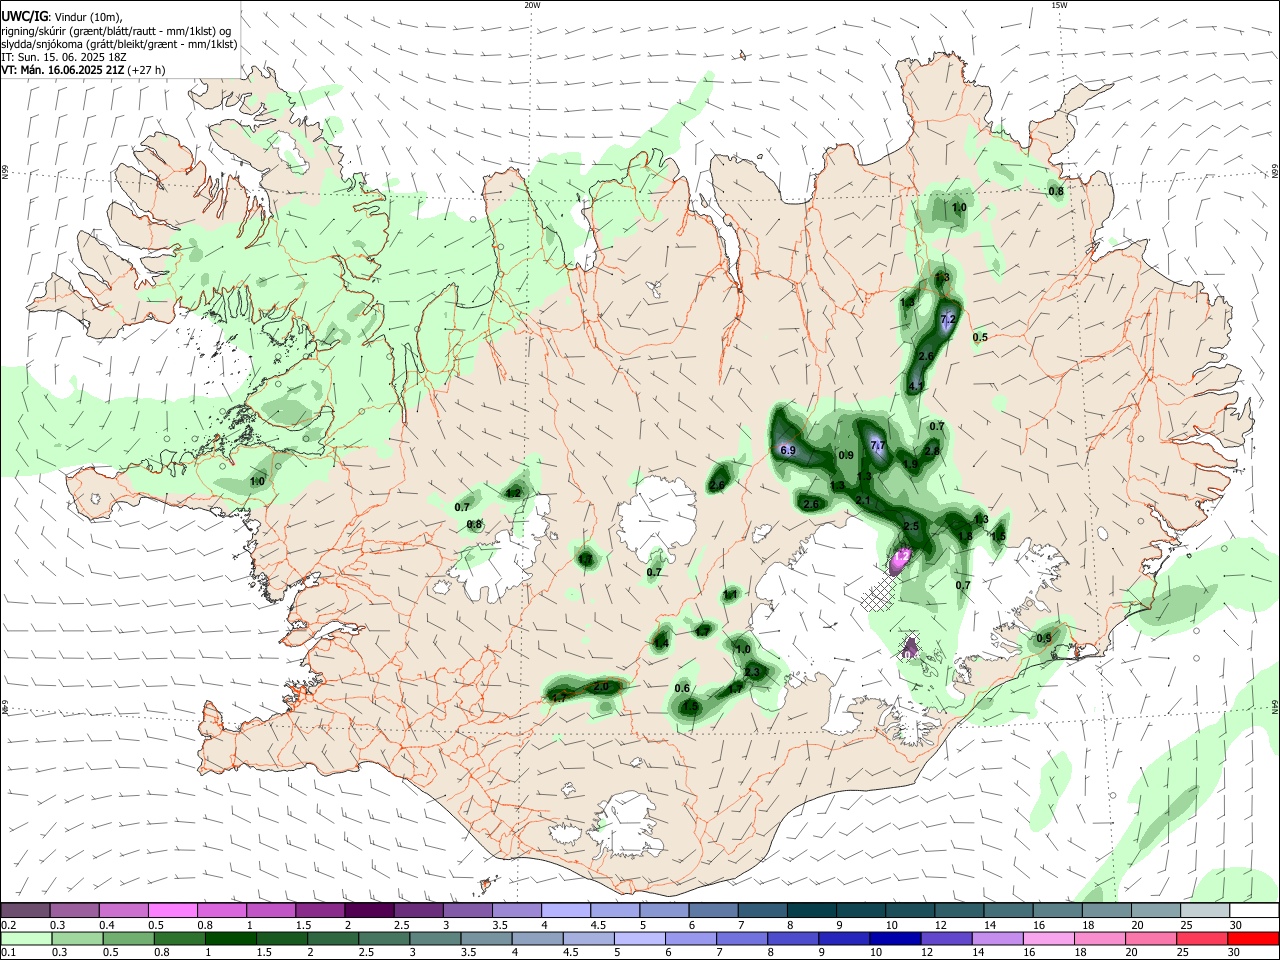Viewport: 1280px width, 960px height.
Task: Click the 'VT: Mán. 16.06.2025 21Z (+27 h)' line
Action: pyautogui.click(x=83, y=70)
